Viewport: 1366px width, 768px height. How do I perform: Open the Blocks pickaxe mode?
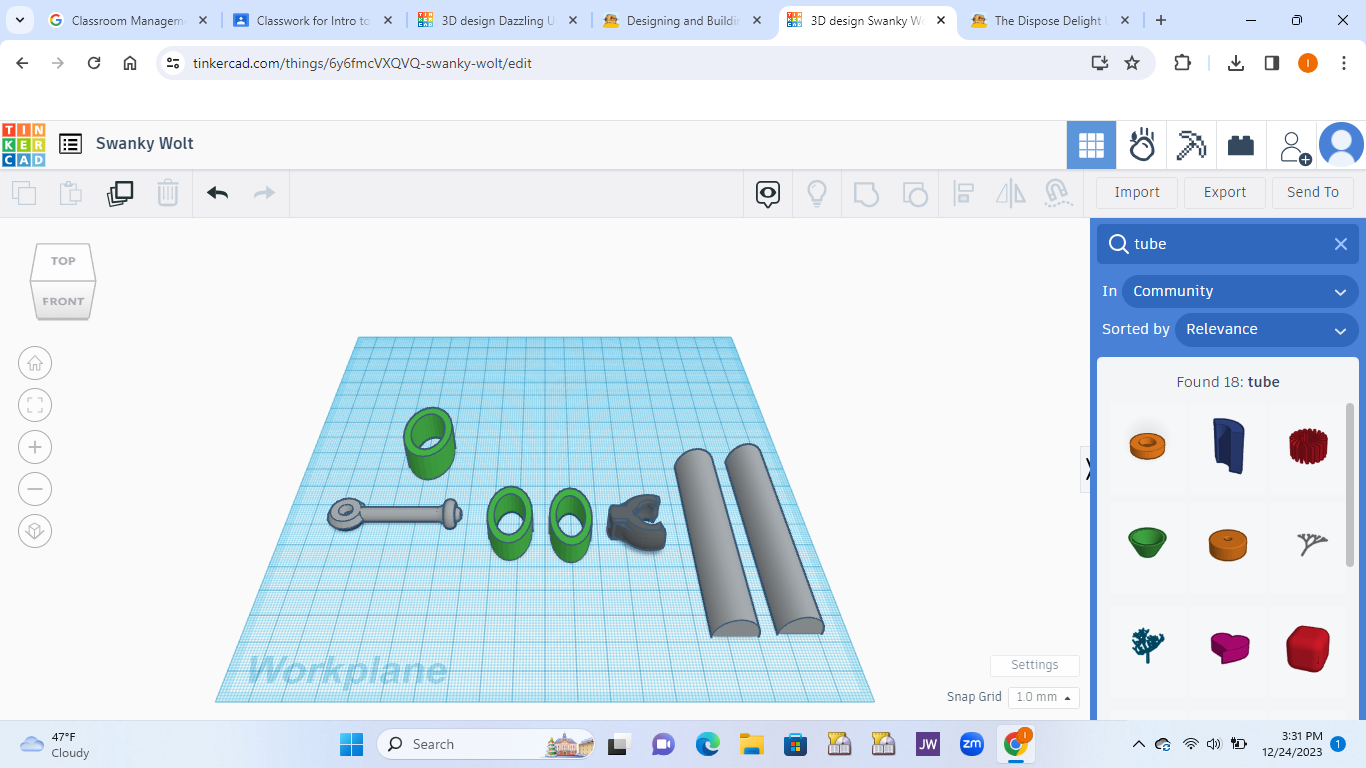(x=1191, y=146)
